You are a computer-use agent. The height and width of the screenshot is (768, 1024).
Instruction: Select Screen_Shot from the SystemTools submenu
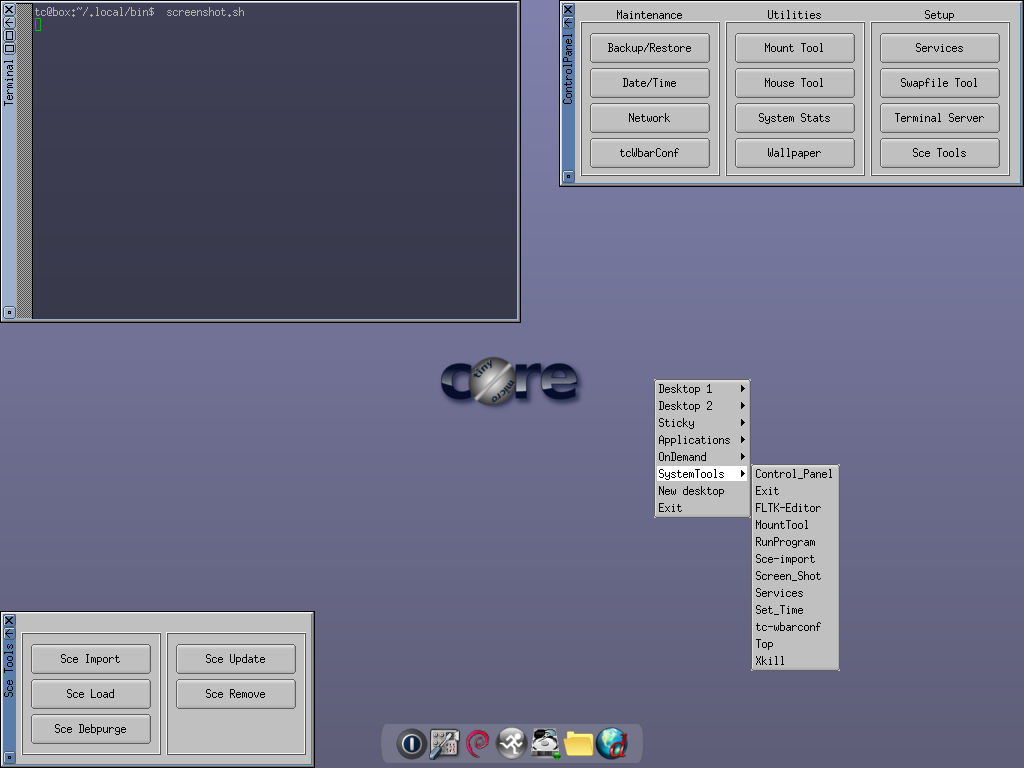tap(788, 576)
